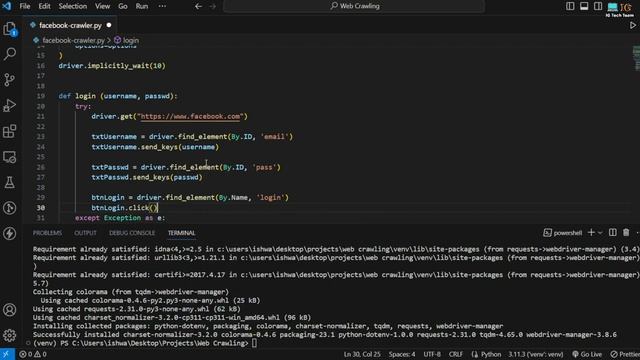
Task: Open the Search view icon
Action: coord(10,53)
